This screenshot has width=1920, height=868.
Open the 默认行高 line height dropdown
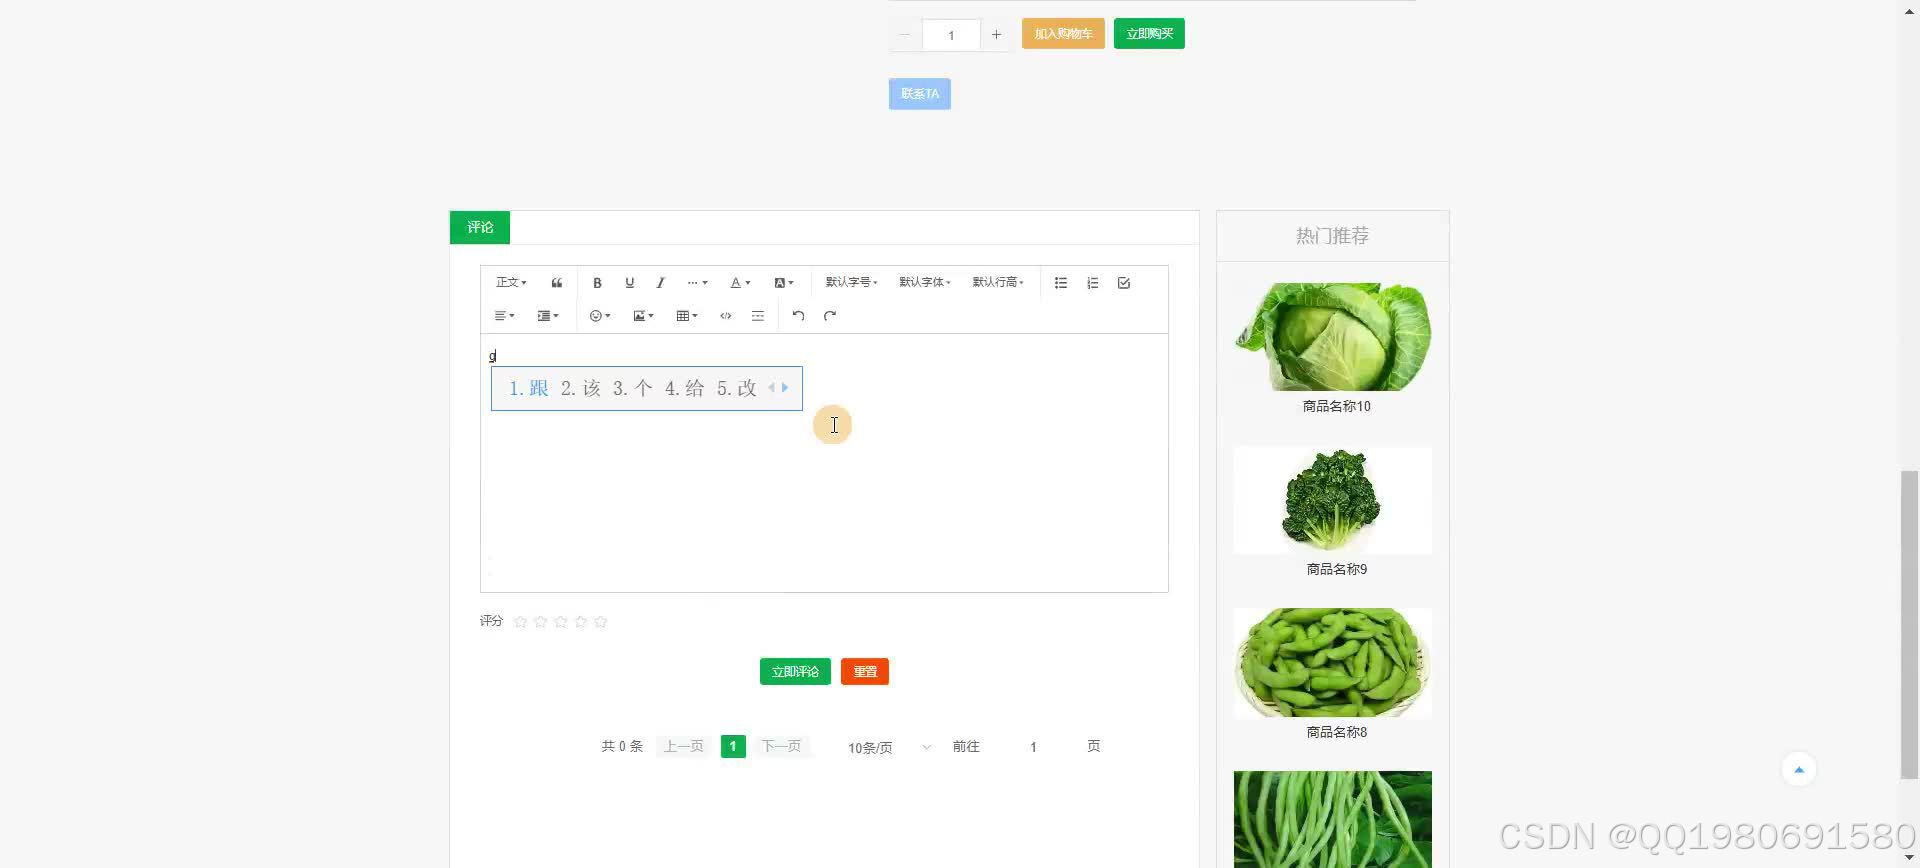tap(998, 283)
